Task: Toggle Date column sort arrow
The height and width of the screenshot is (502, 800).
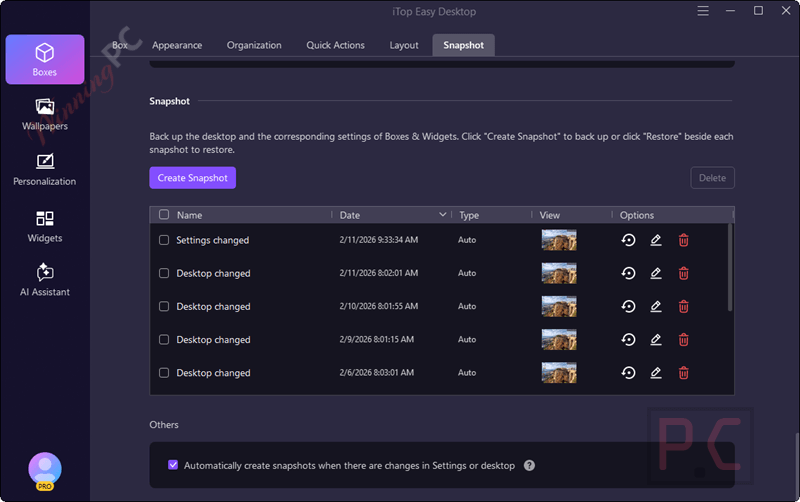Action: pos(443,215)
